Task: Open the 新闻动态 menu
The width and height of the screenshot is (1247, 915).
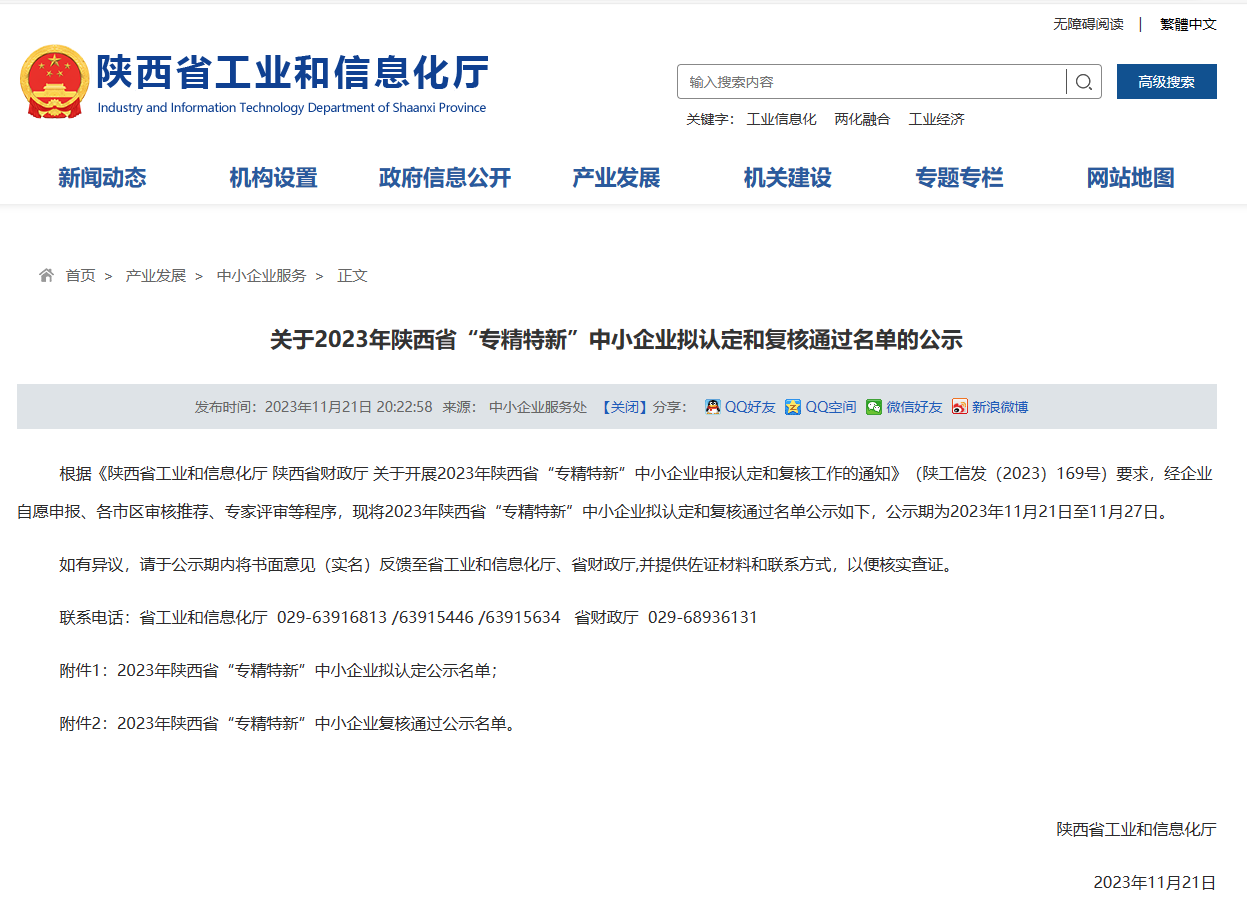Action: (102, 178)
